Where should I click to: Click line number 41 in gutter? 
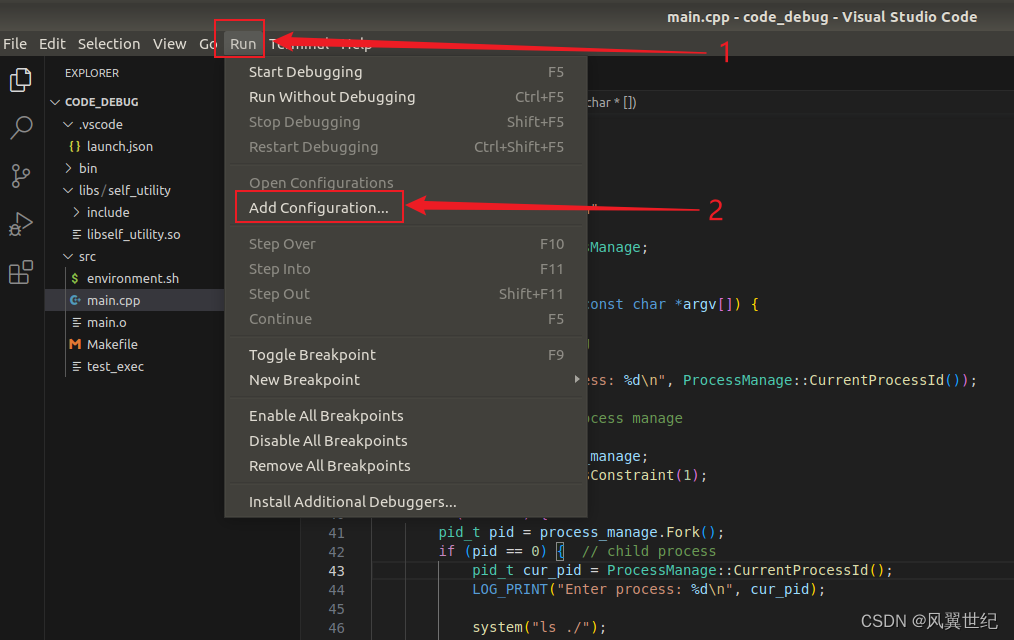pyautogui.click(x=336, y=533)
